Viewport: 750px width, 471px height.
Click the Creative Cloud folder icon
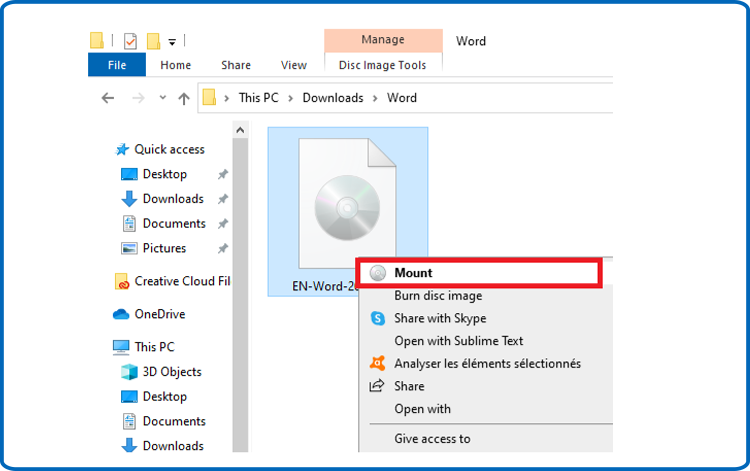coord(121,282)
